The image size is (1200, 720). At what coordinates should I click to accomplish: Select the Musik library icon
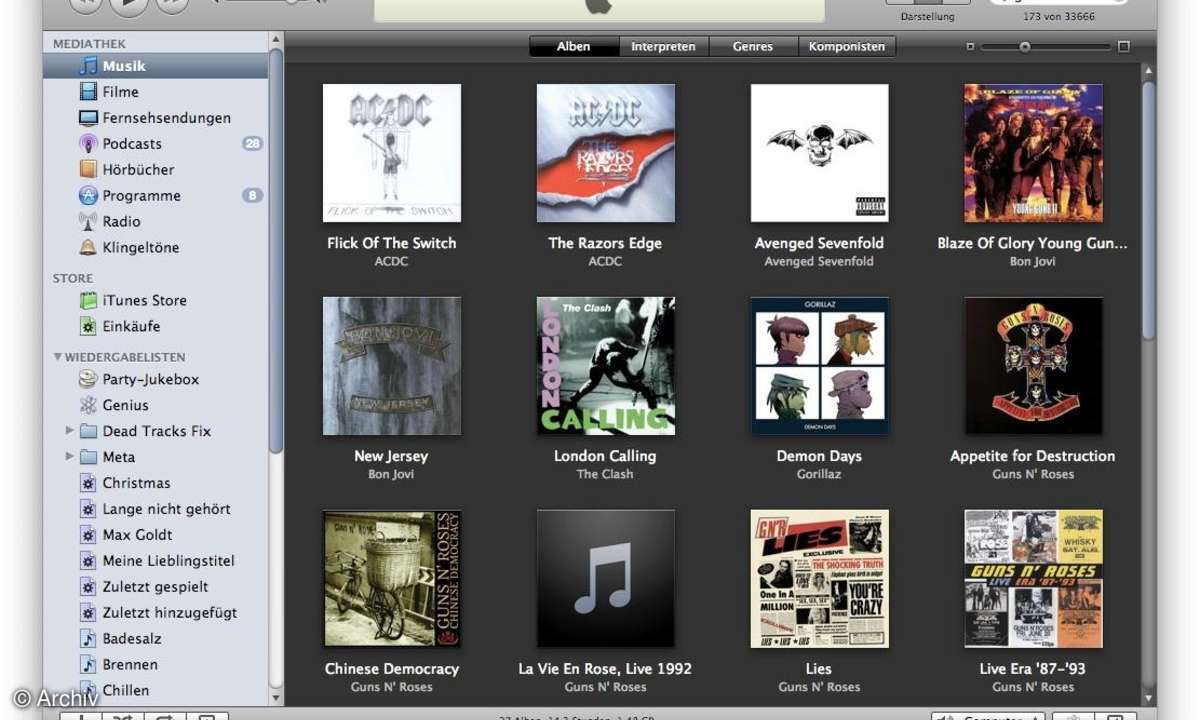click(x=88, y=66)
